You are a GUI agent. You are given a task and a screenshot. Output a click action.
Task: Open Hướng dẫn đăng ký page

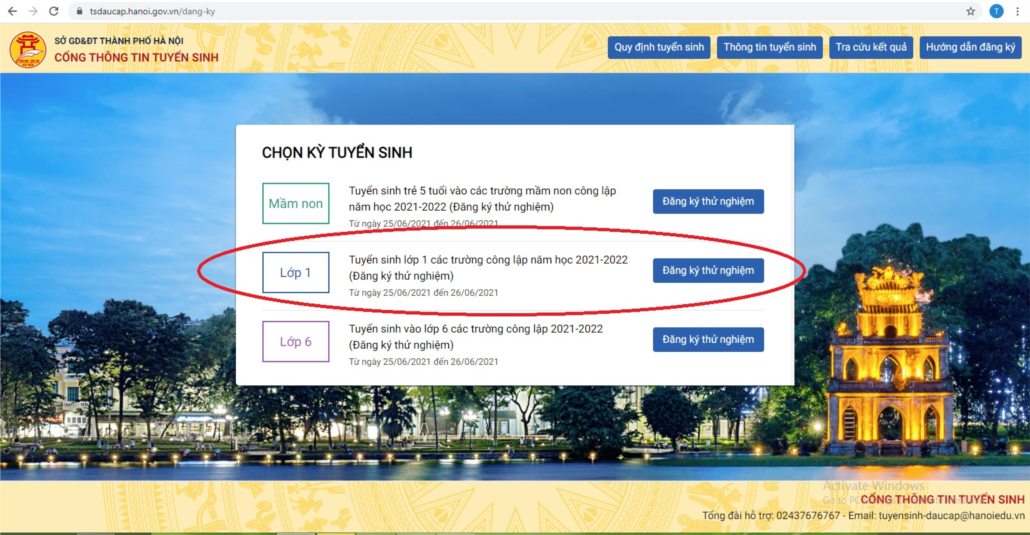pos(970,48)
